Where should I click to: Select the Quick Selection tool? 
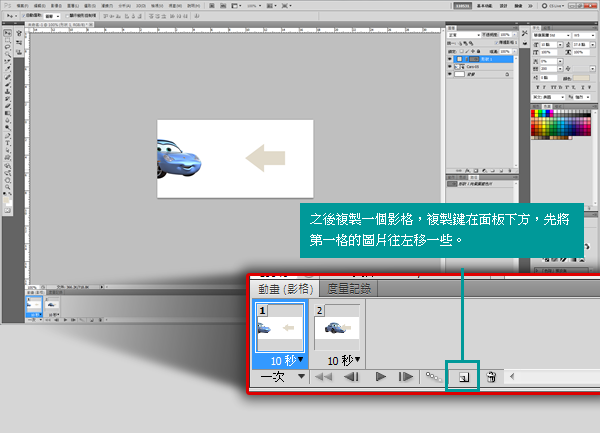(7, 54)
